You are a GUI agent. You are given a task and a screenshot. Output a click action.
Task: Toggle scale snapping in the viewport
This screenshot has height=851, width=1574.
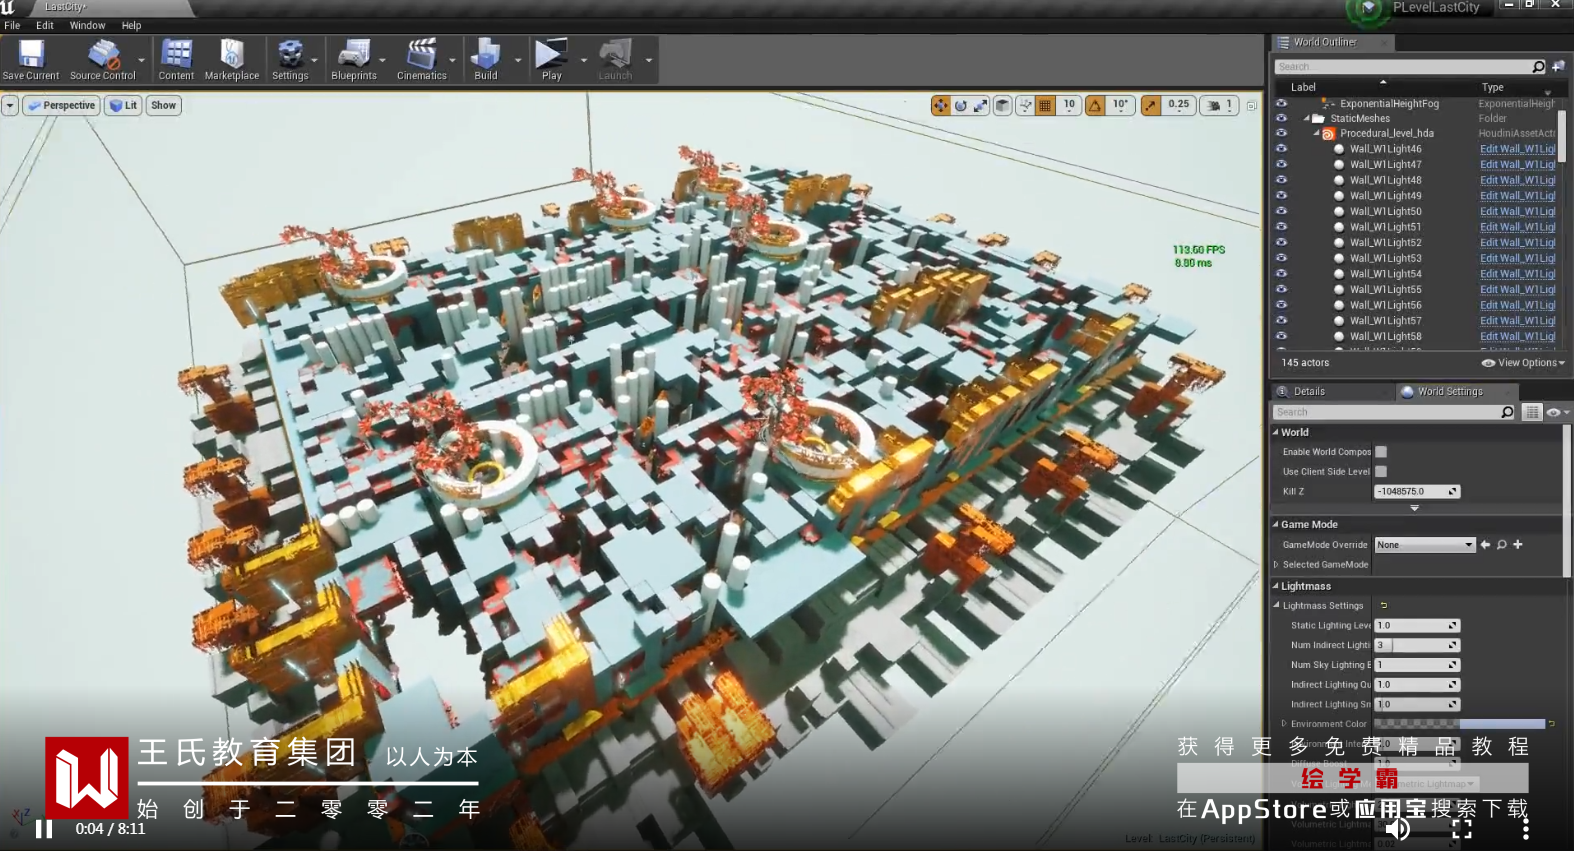(1151, 105)
